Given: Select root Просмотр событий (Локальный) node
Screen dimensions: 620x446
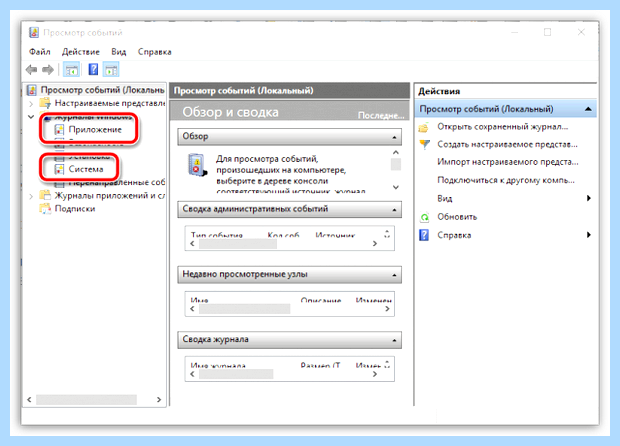Looking at the screenshot, I should (x=102, y=90).
